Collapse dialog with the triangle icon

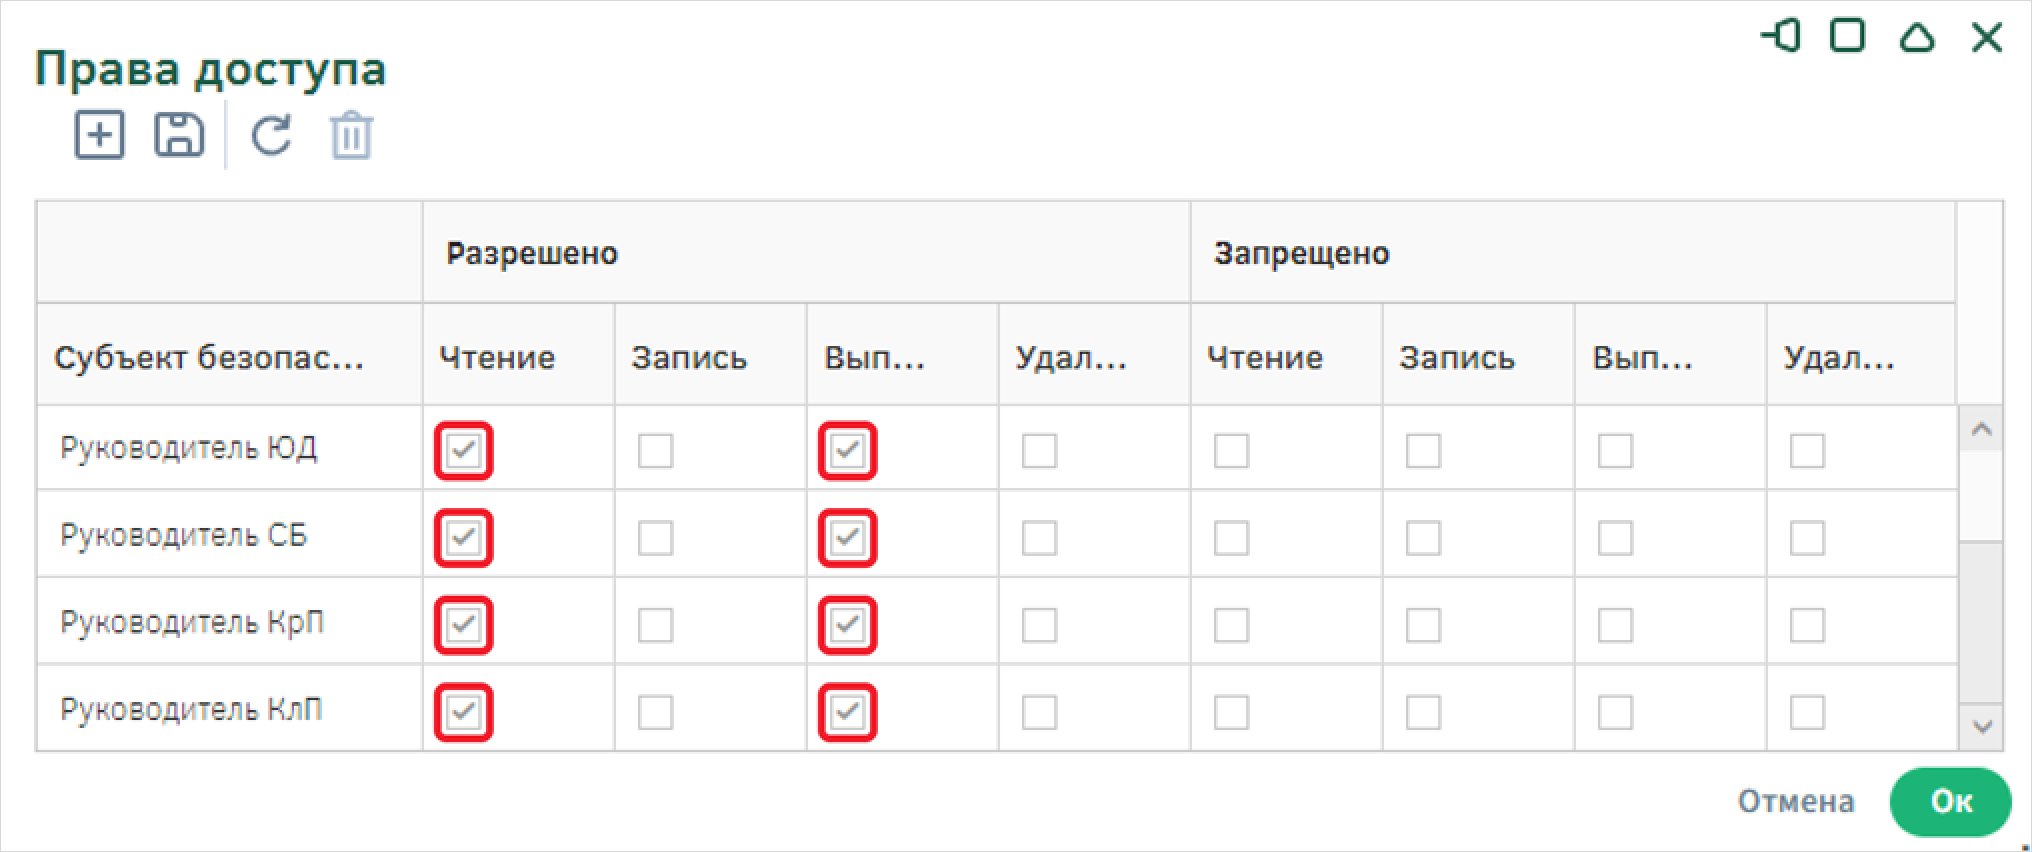point(1916,38)
